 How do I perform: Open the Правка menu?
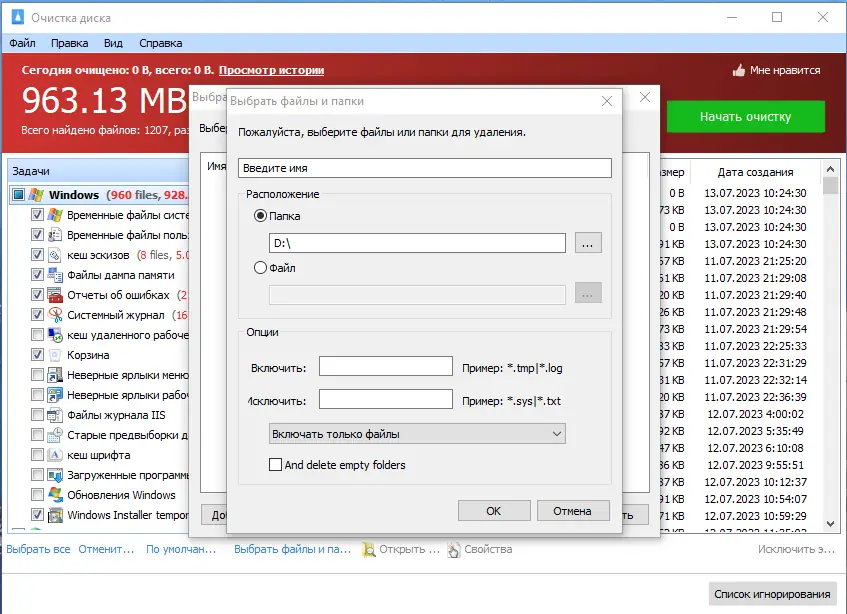pyautogui.click(x=70, y=43)
